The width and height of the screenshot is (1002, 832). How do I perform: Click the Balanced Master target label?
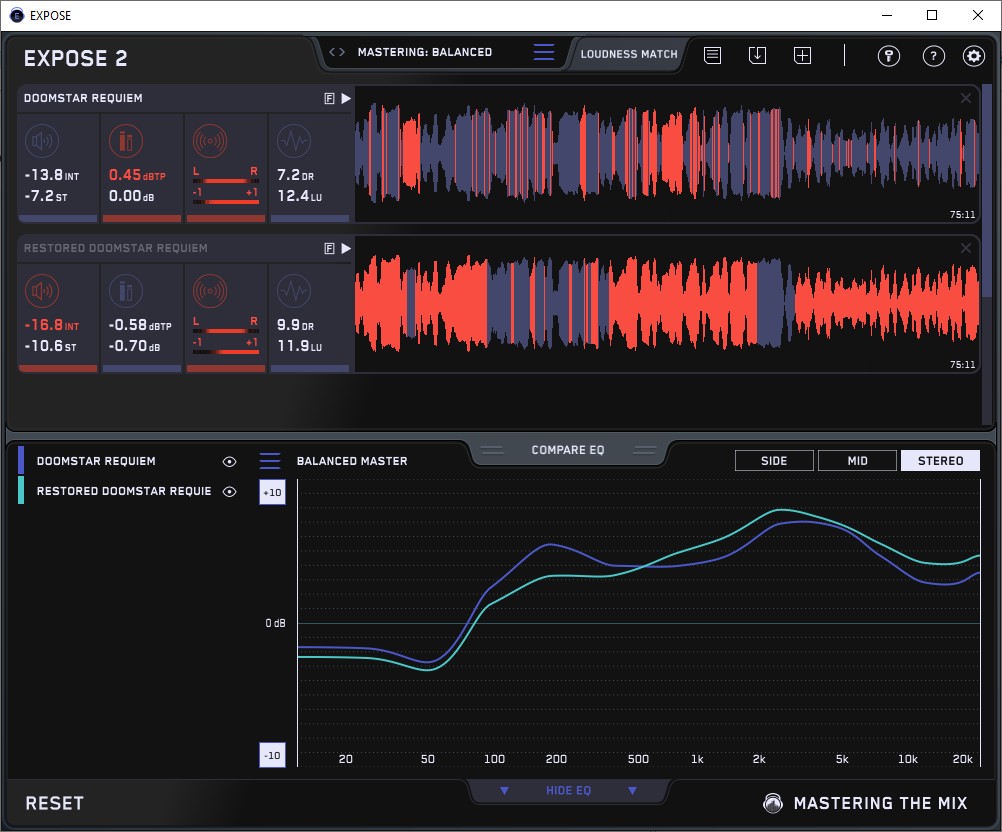(x=352, y=461)
